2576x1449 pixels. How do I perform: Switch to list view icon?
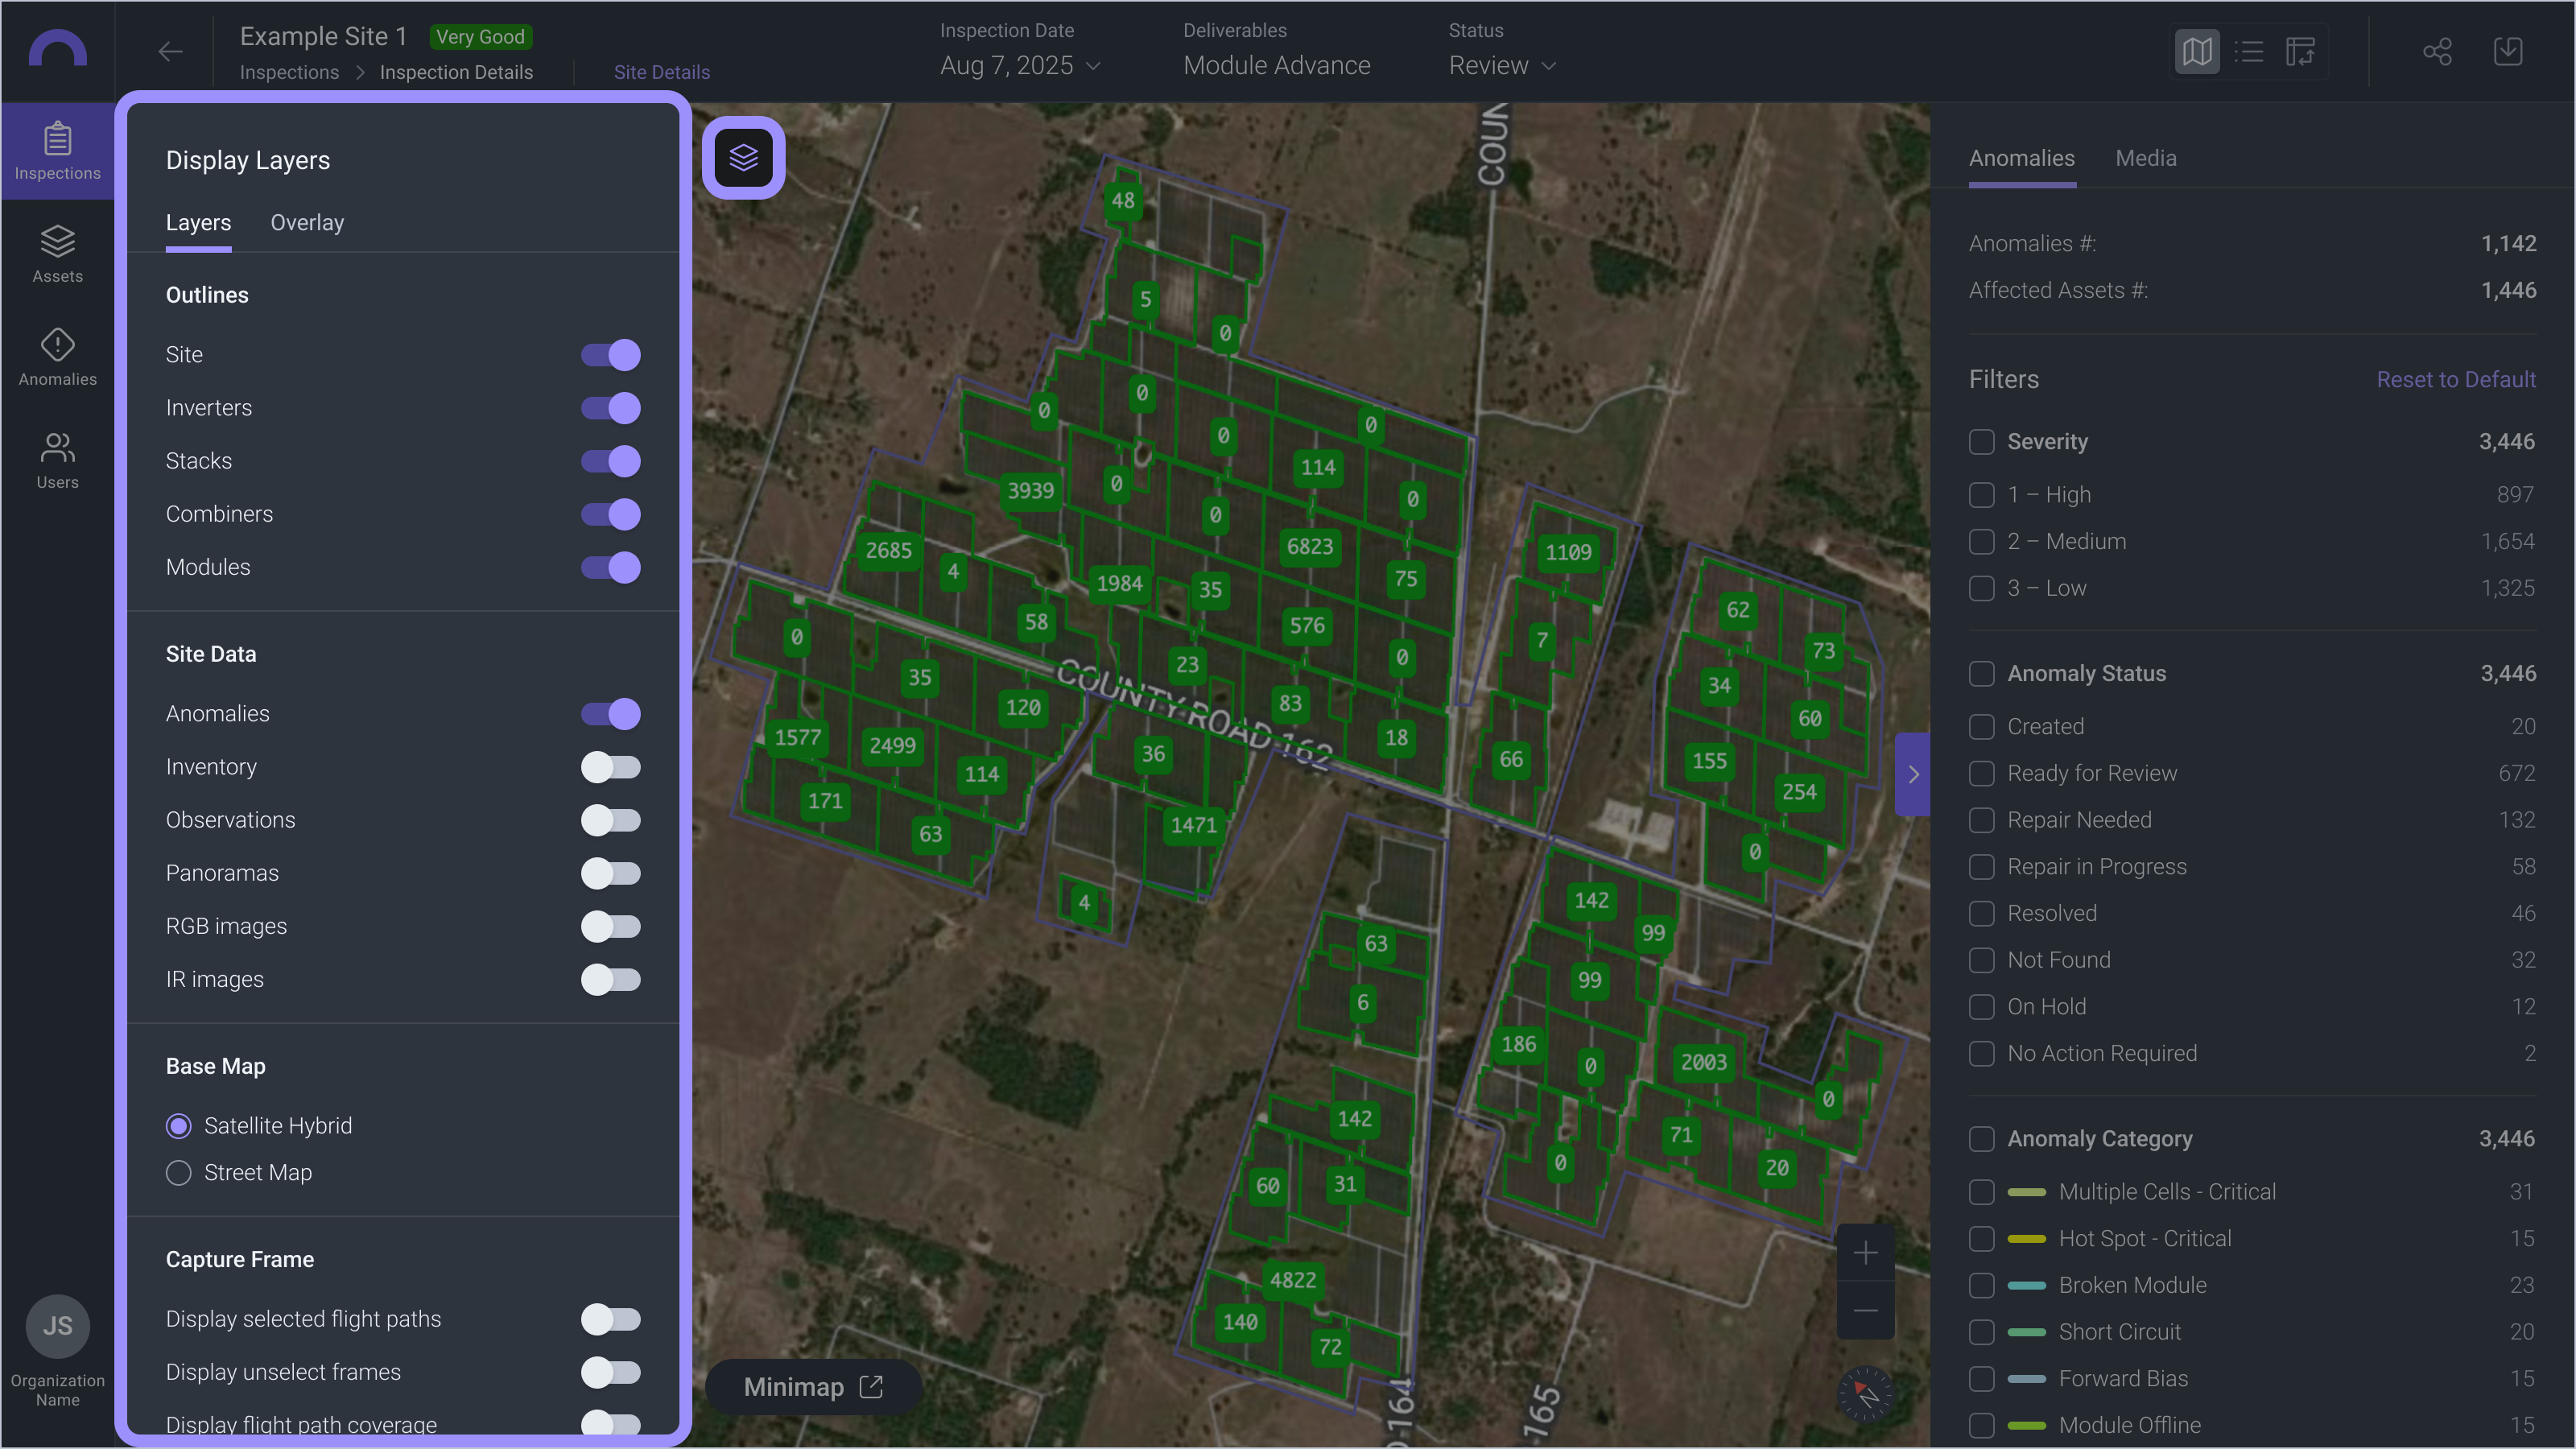[2249, 52]
